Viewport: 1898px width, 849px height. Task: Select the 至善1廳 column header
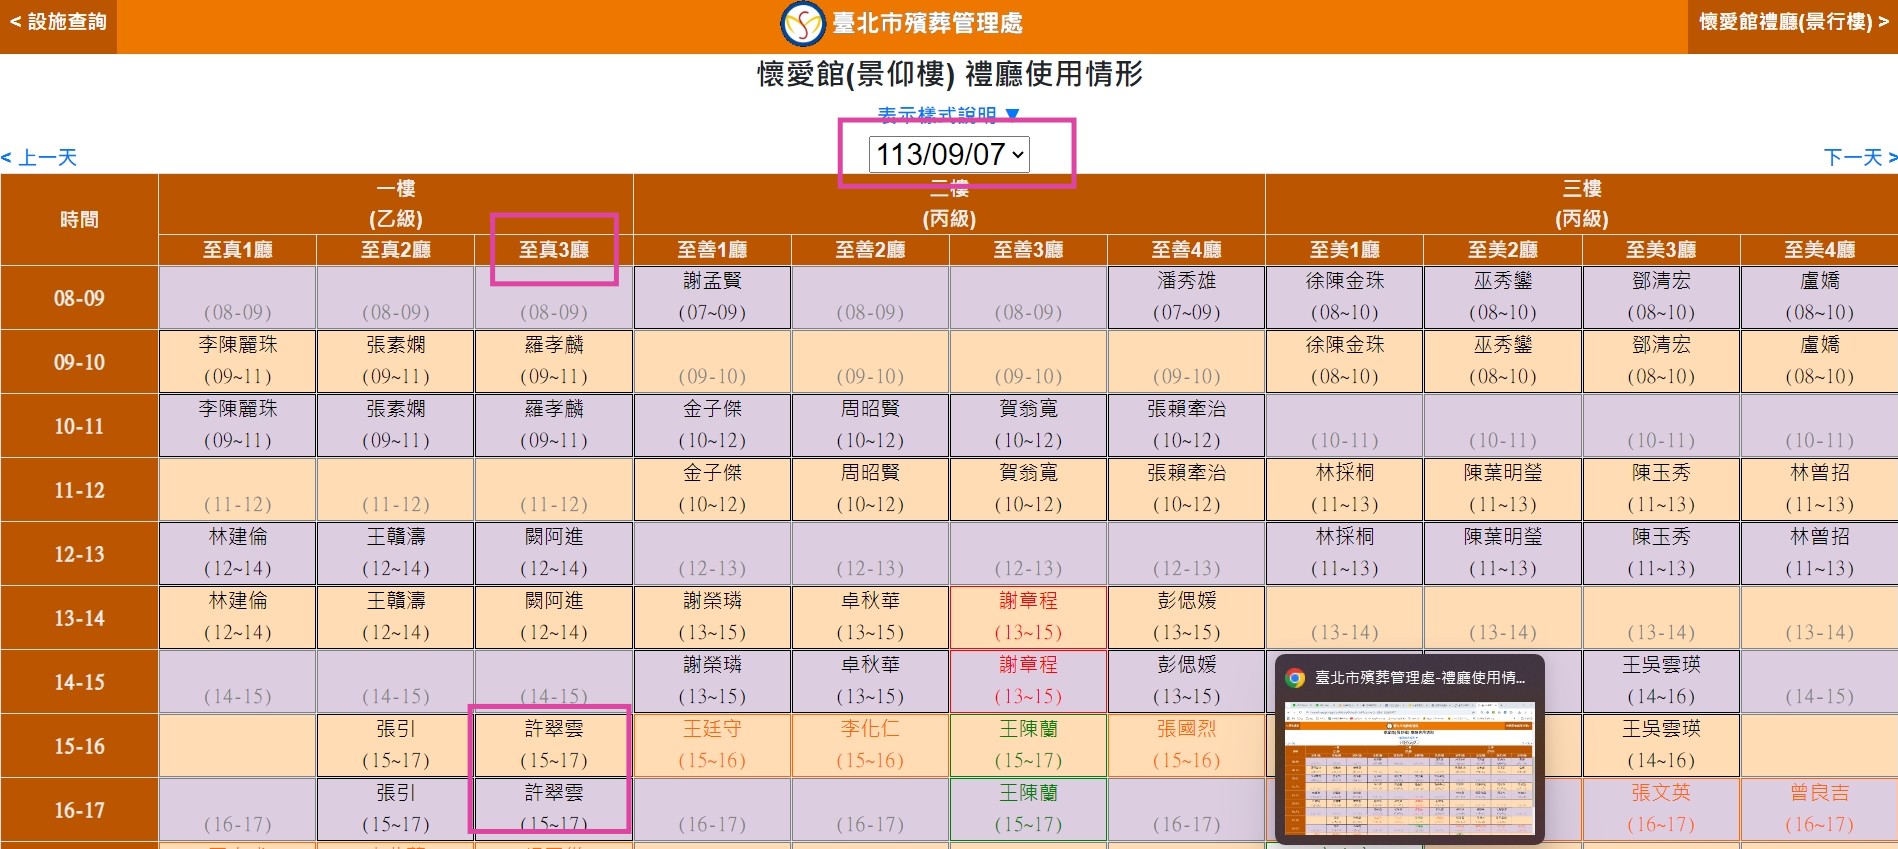pyautogui.click(x=712, y=250)
